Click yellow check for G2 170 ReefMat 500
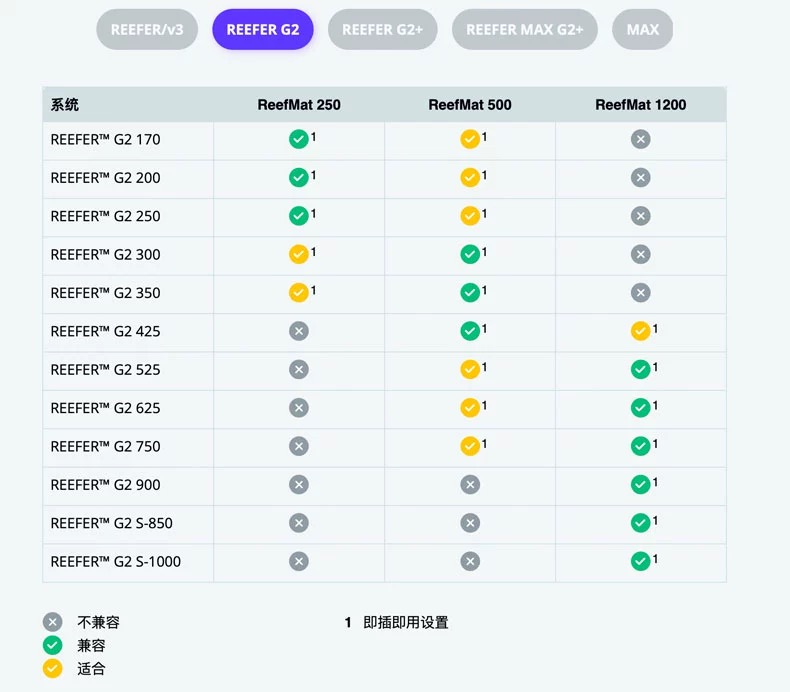This screenshot has width=790, height=692. tap(470, 140)
